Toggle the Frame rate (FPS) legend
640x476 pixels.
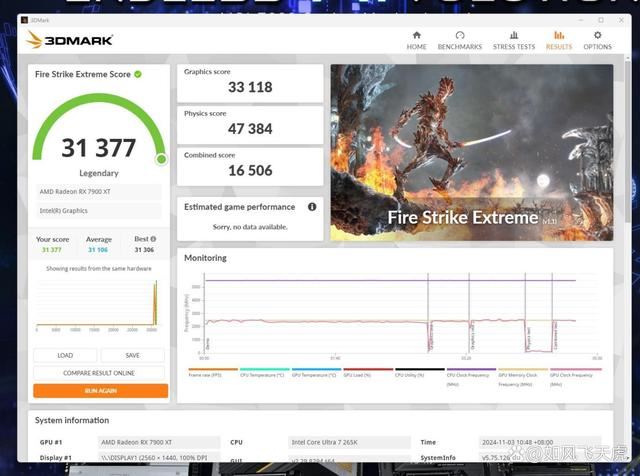(x=213, y=372)
